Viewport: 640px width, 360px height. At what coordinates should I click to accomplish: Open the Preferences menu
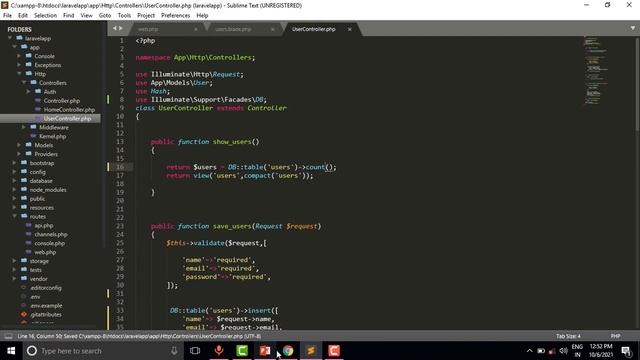point(176,16)
